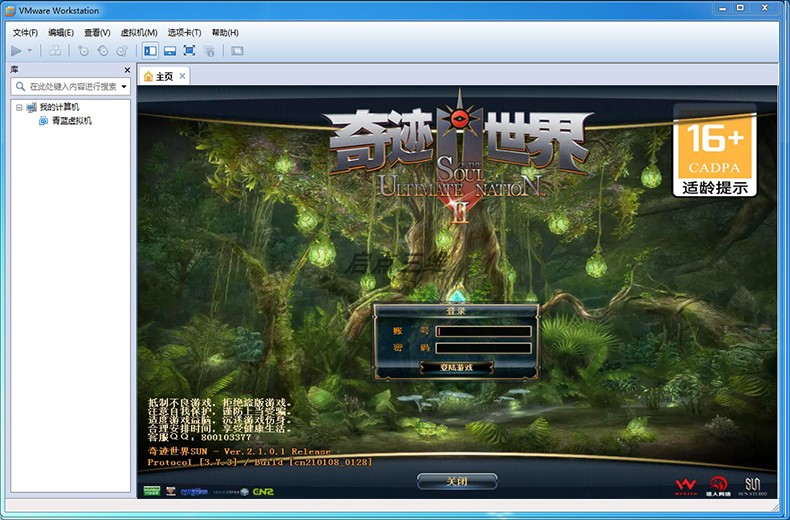This screenshot has width=790, height=520.
Task: Click the Unity mode toolbar icon
Action: click(209, 50)
